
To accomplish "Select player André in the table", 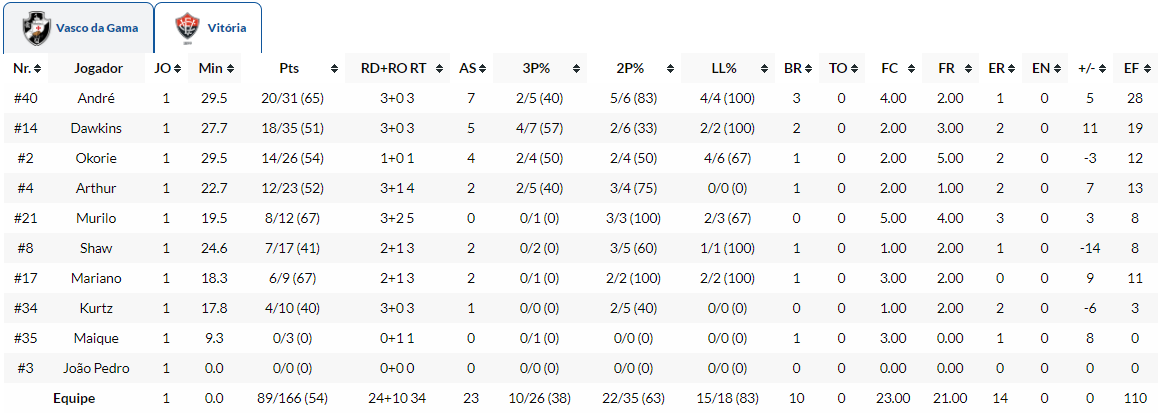I will (96, 98).
